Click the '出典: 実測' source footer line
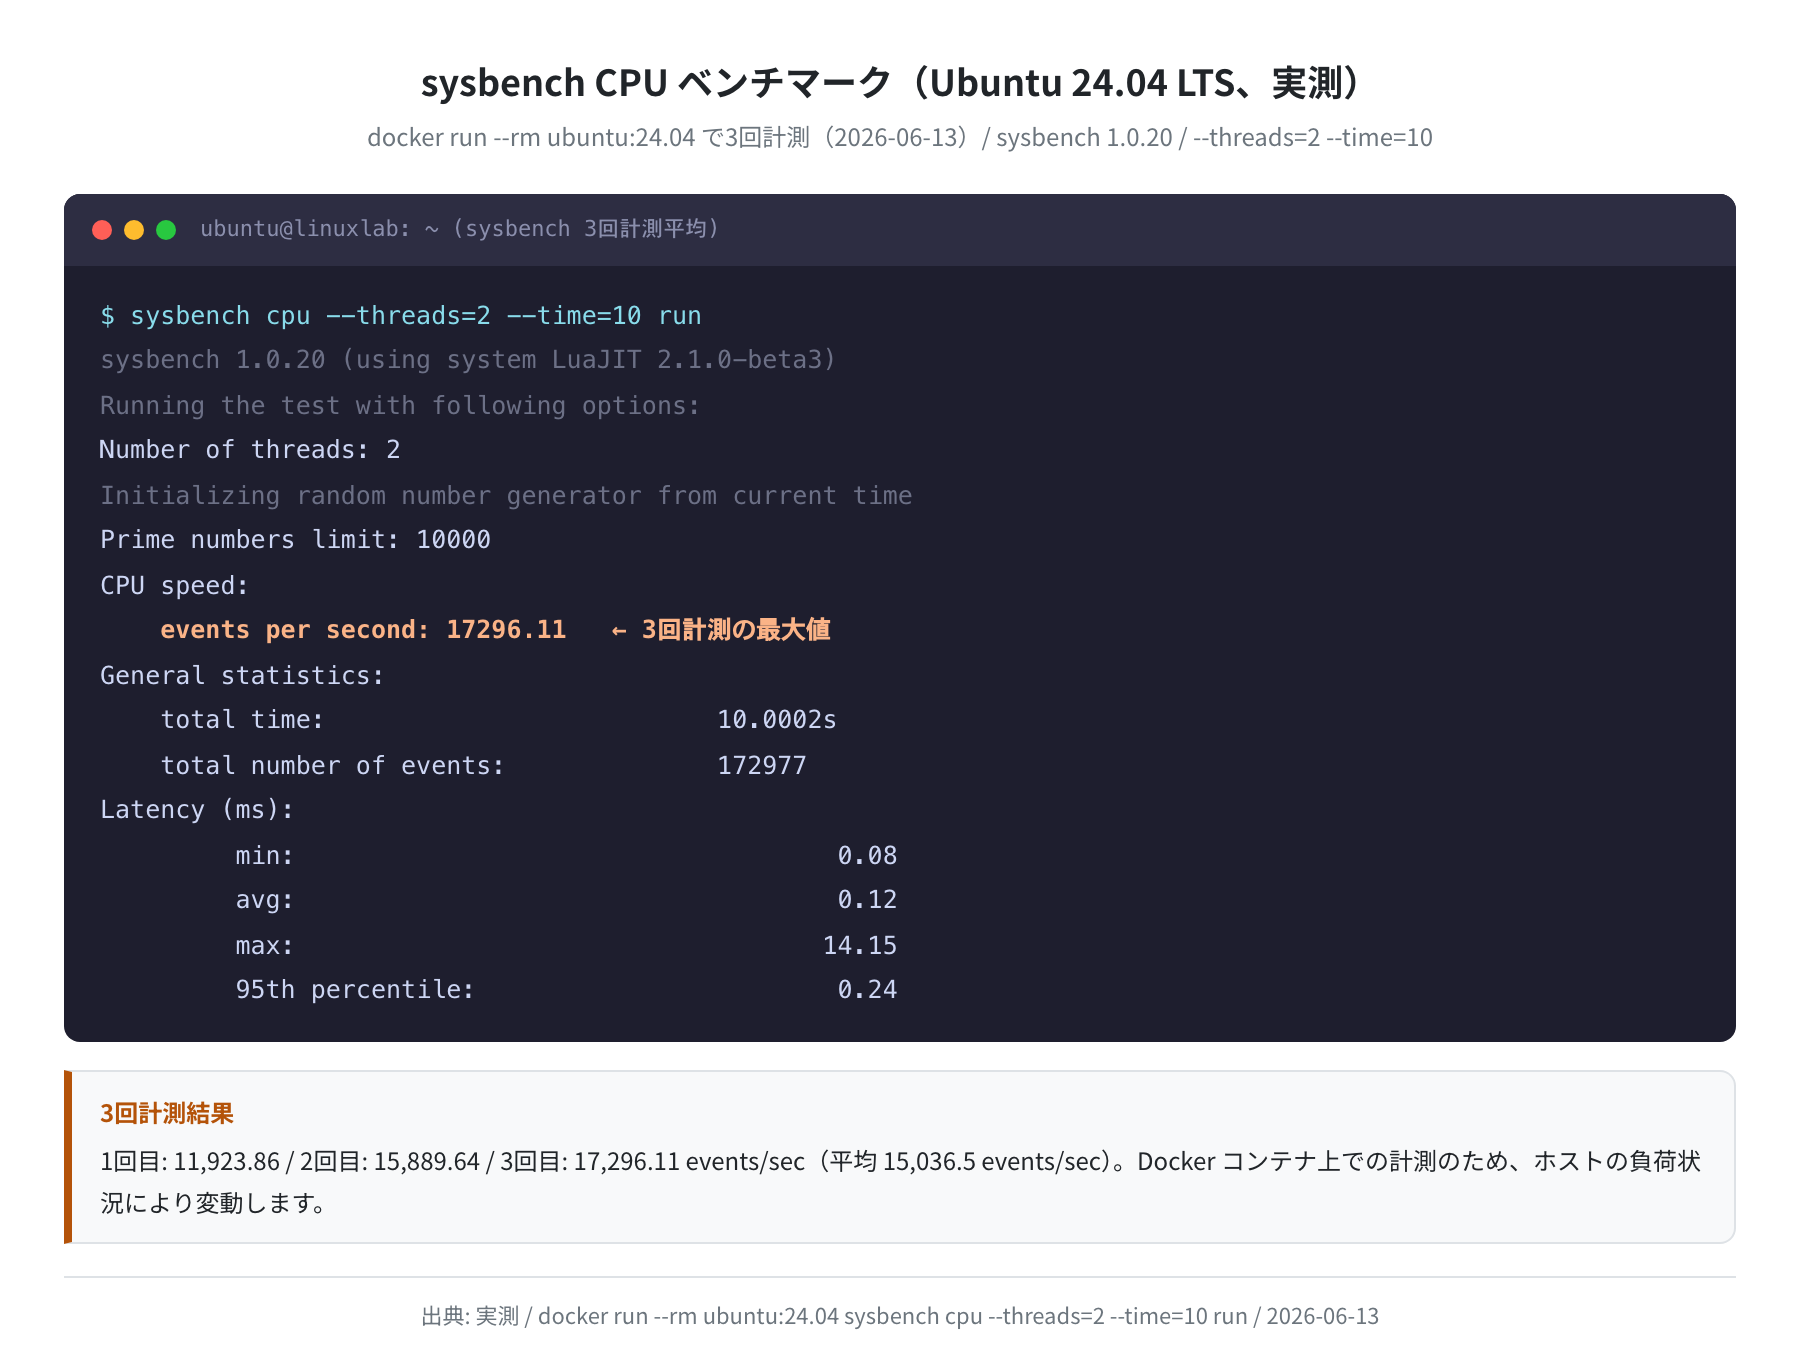 pos(900,1316)
